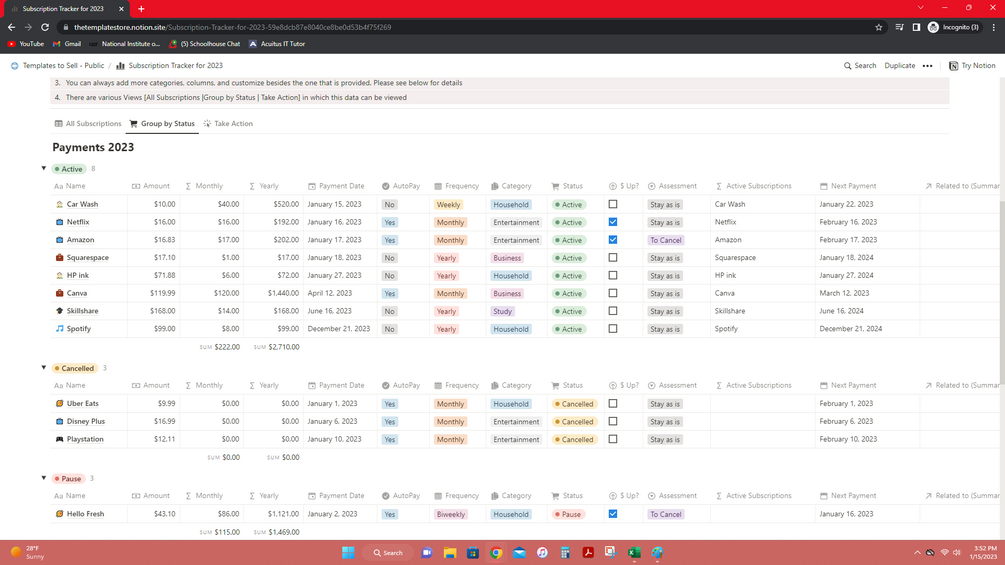Open the Acuitus IT Tutor bookmark
Image resolution: width=1005 pixels, height=565 pixels.
click(x=277, y=44)
